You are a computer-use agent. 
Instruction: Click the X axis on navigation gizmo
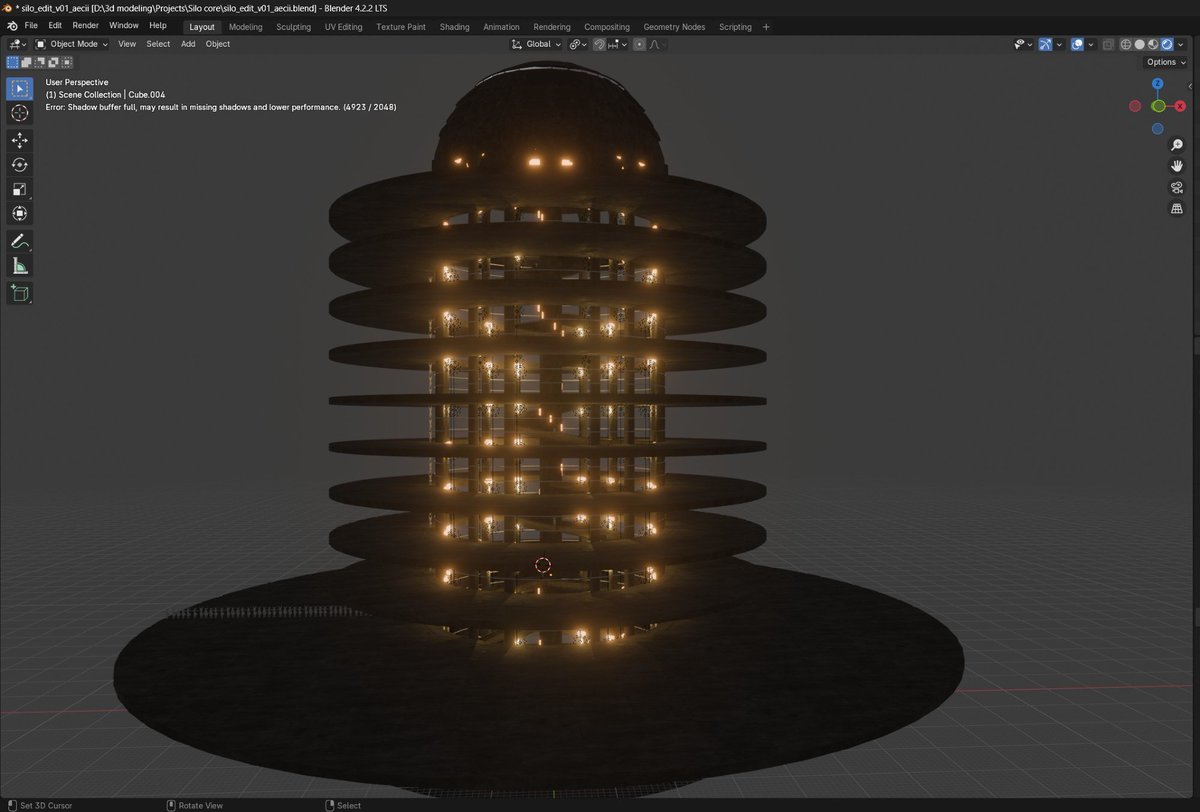[1181, 106]
